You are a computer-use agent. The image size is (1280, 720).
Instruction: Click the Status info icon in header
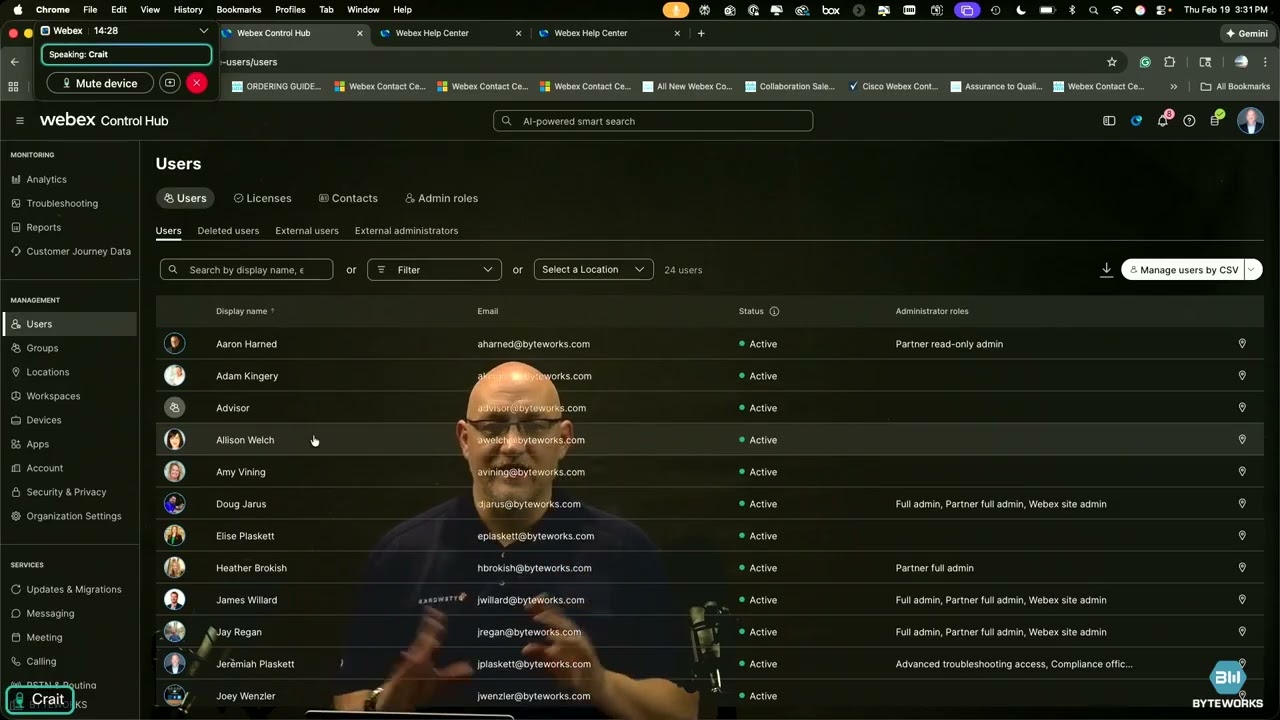coord(774,311)
